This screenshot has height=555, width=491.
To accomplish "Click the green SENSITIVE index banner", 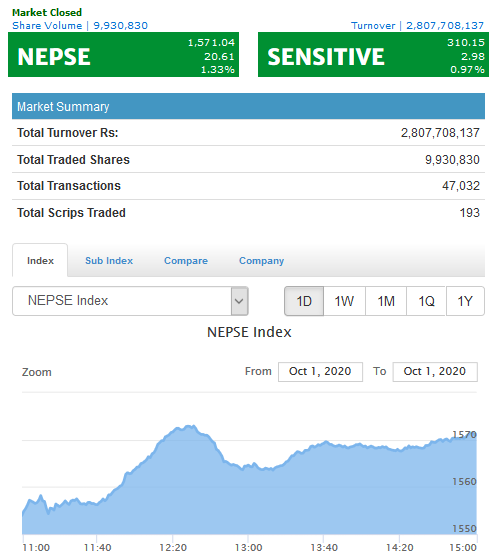I will click(x=373, y=55).
